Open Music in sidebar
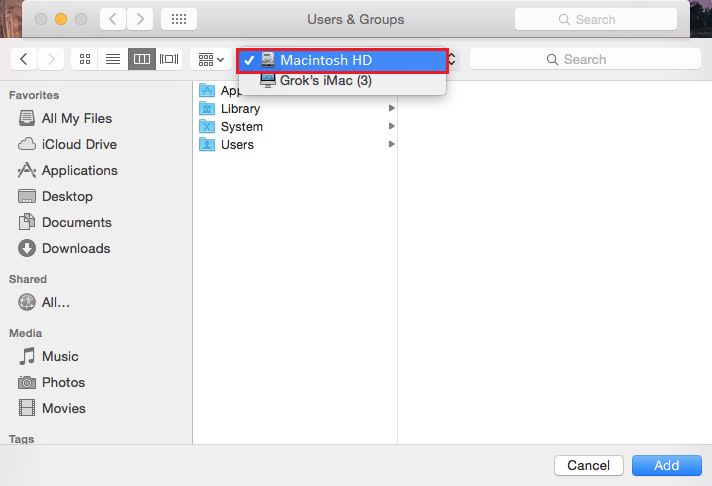This screenshot has height=486, width=712. pyautogui.click(x=48, y=356)
